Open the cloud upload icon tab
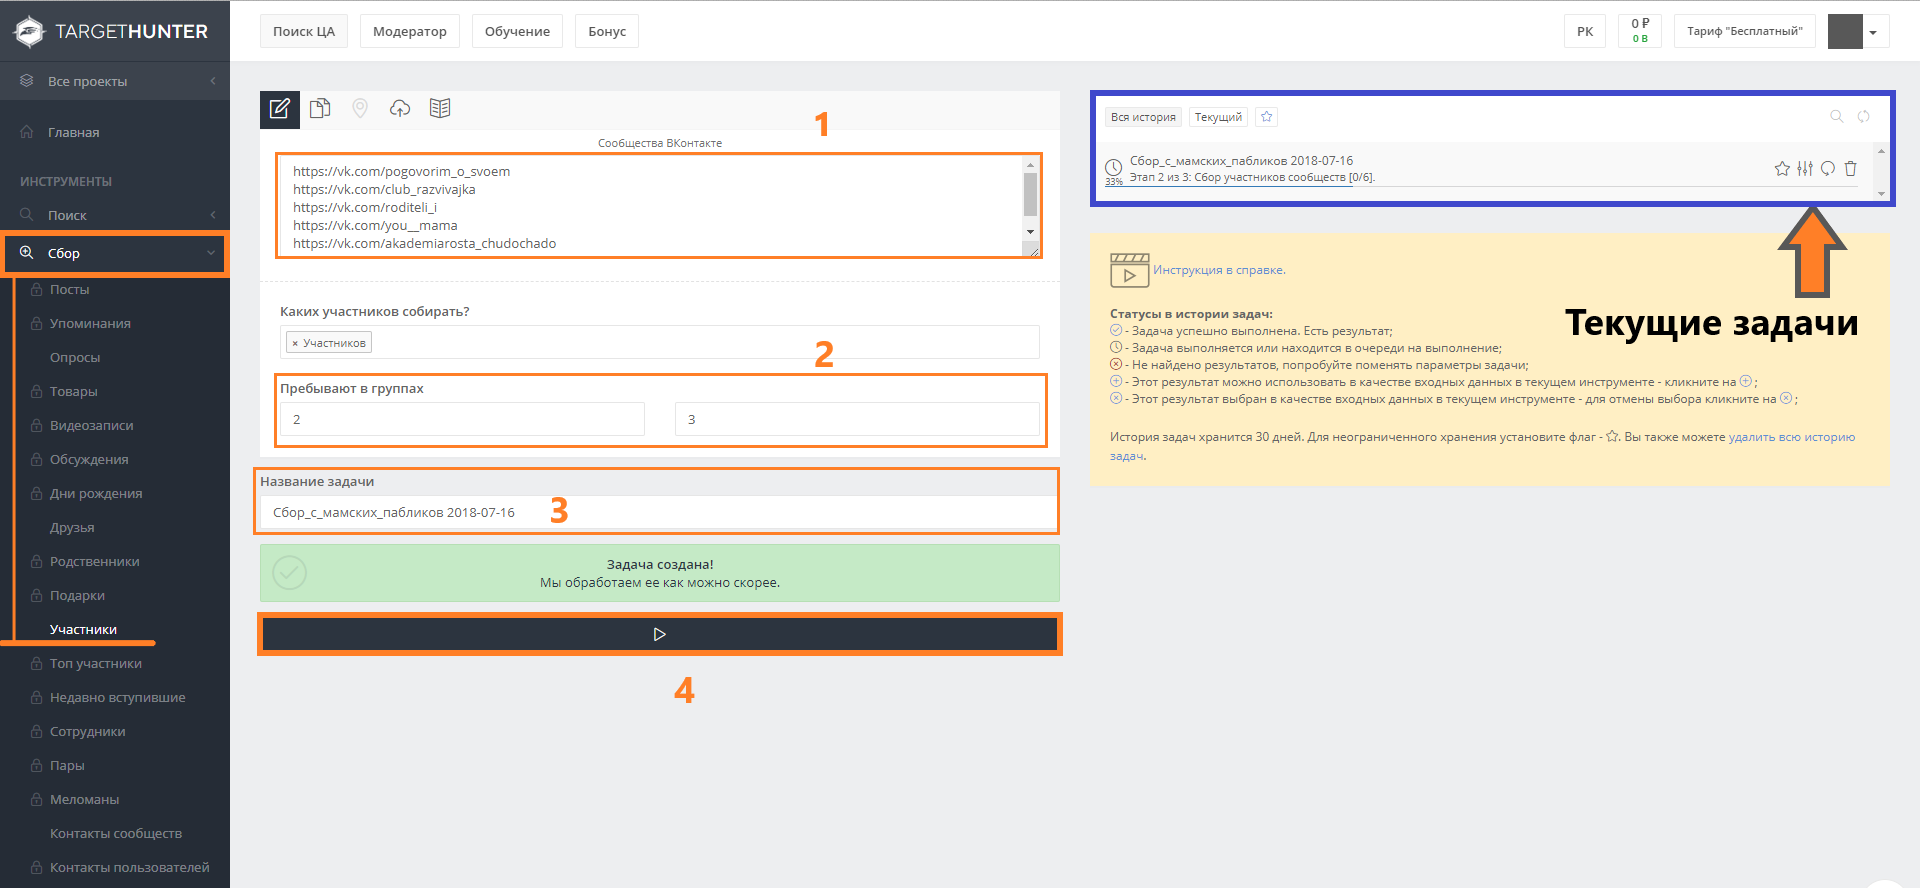 (x=400, y=109)
